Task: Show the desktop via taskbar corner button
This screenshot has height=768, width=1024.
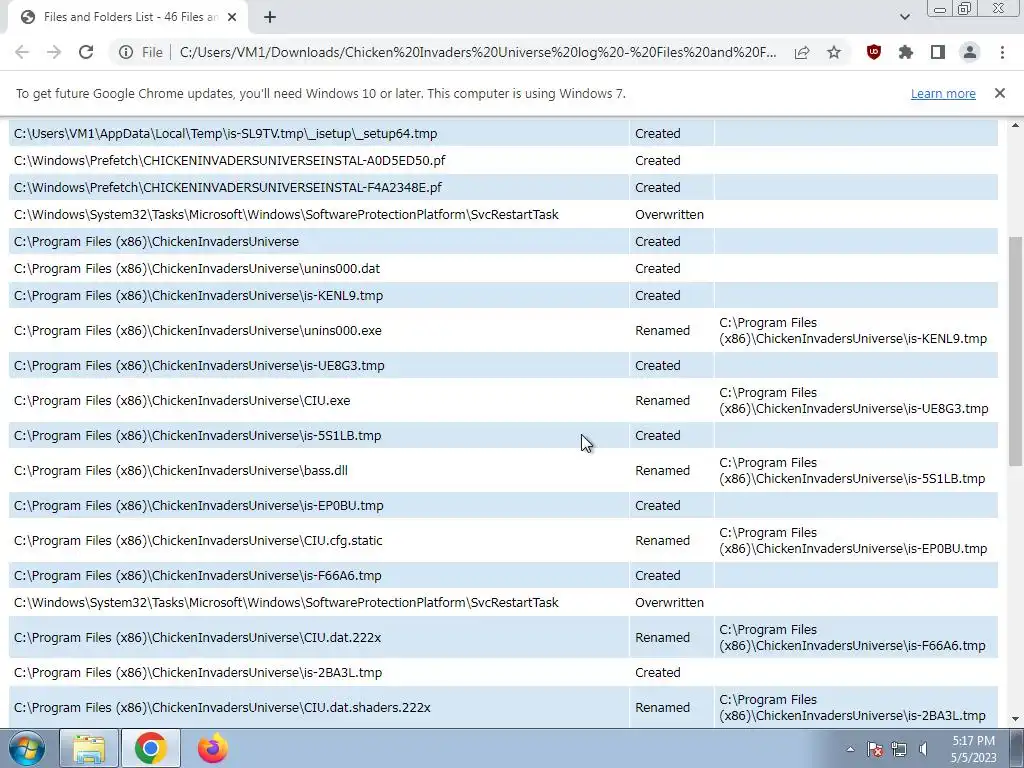Action: point(1017,749)
